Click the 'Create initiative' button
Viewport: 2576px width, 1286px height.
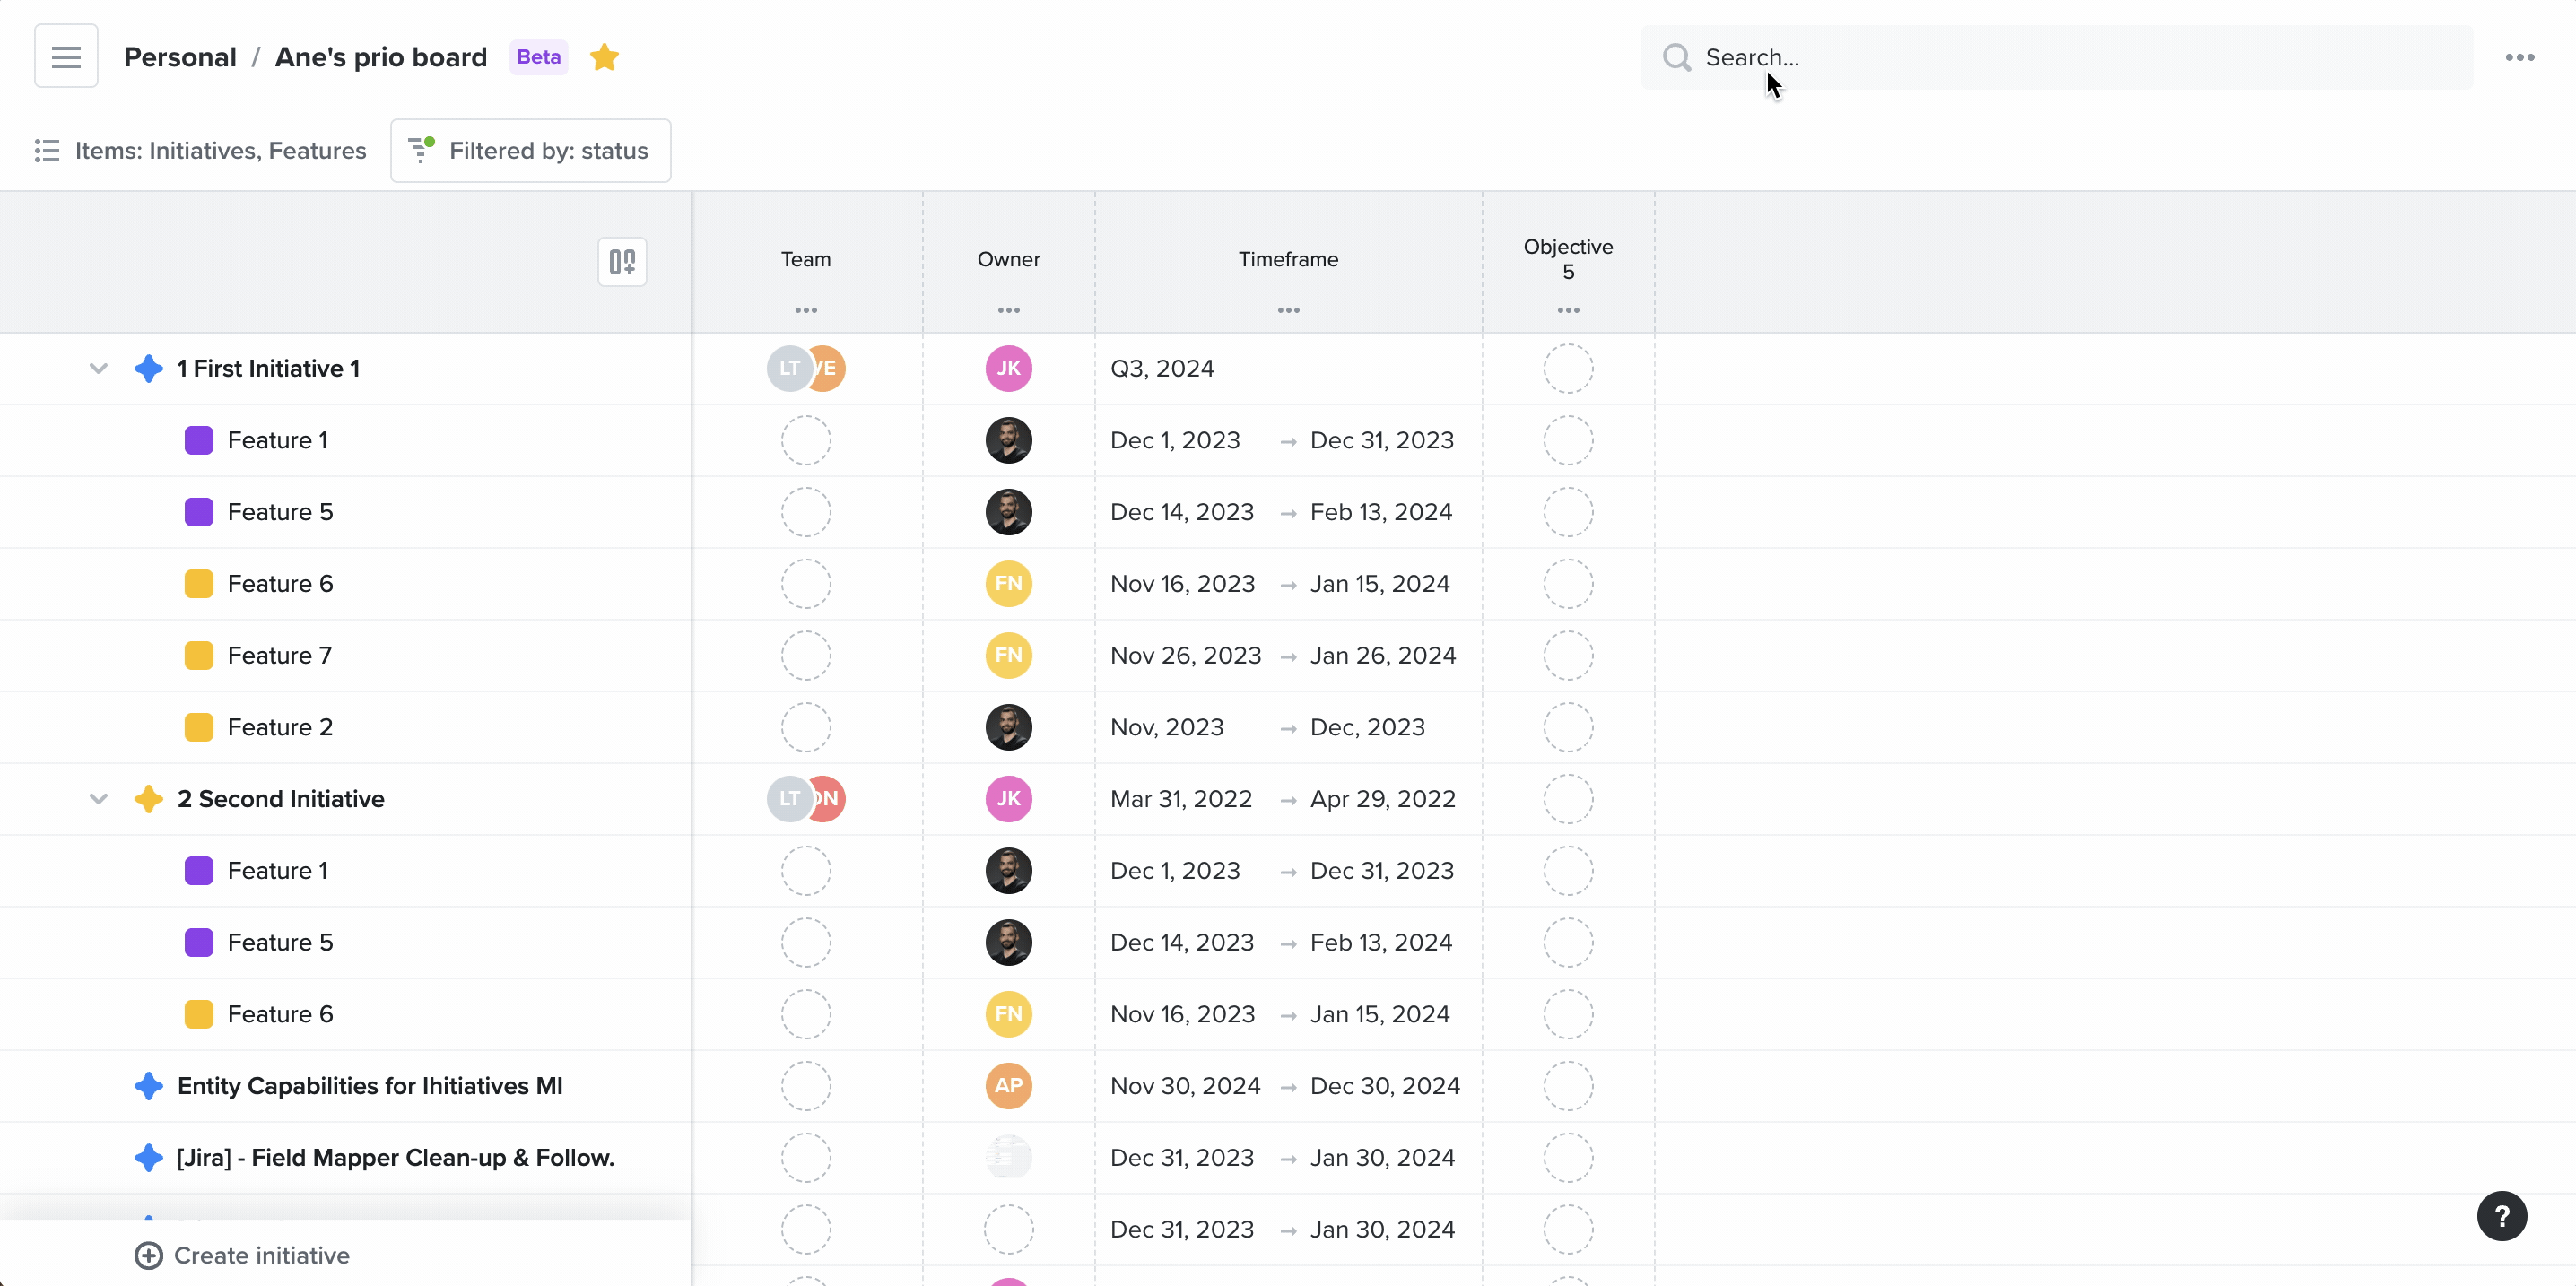(x=241, y=1255)
